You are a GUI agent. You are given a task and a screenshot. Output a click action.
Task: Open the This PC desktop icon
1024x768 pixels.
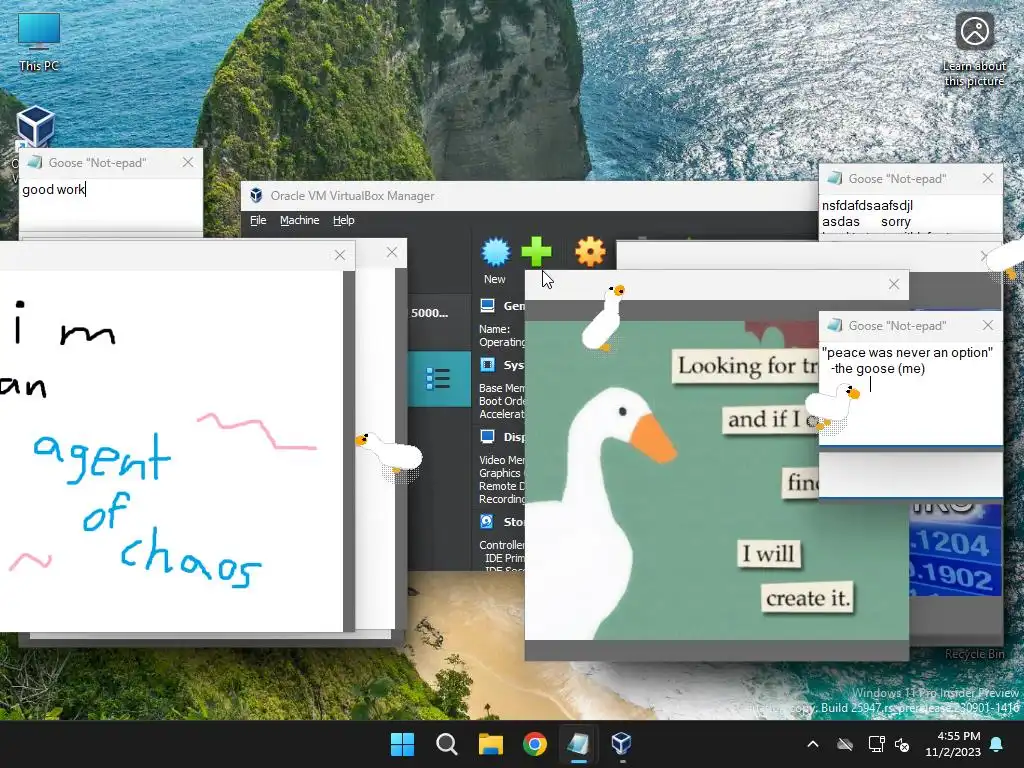39,42
